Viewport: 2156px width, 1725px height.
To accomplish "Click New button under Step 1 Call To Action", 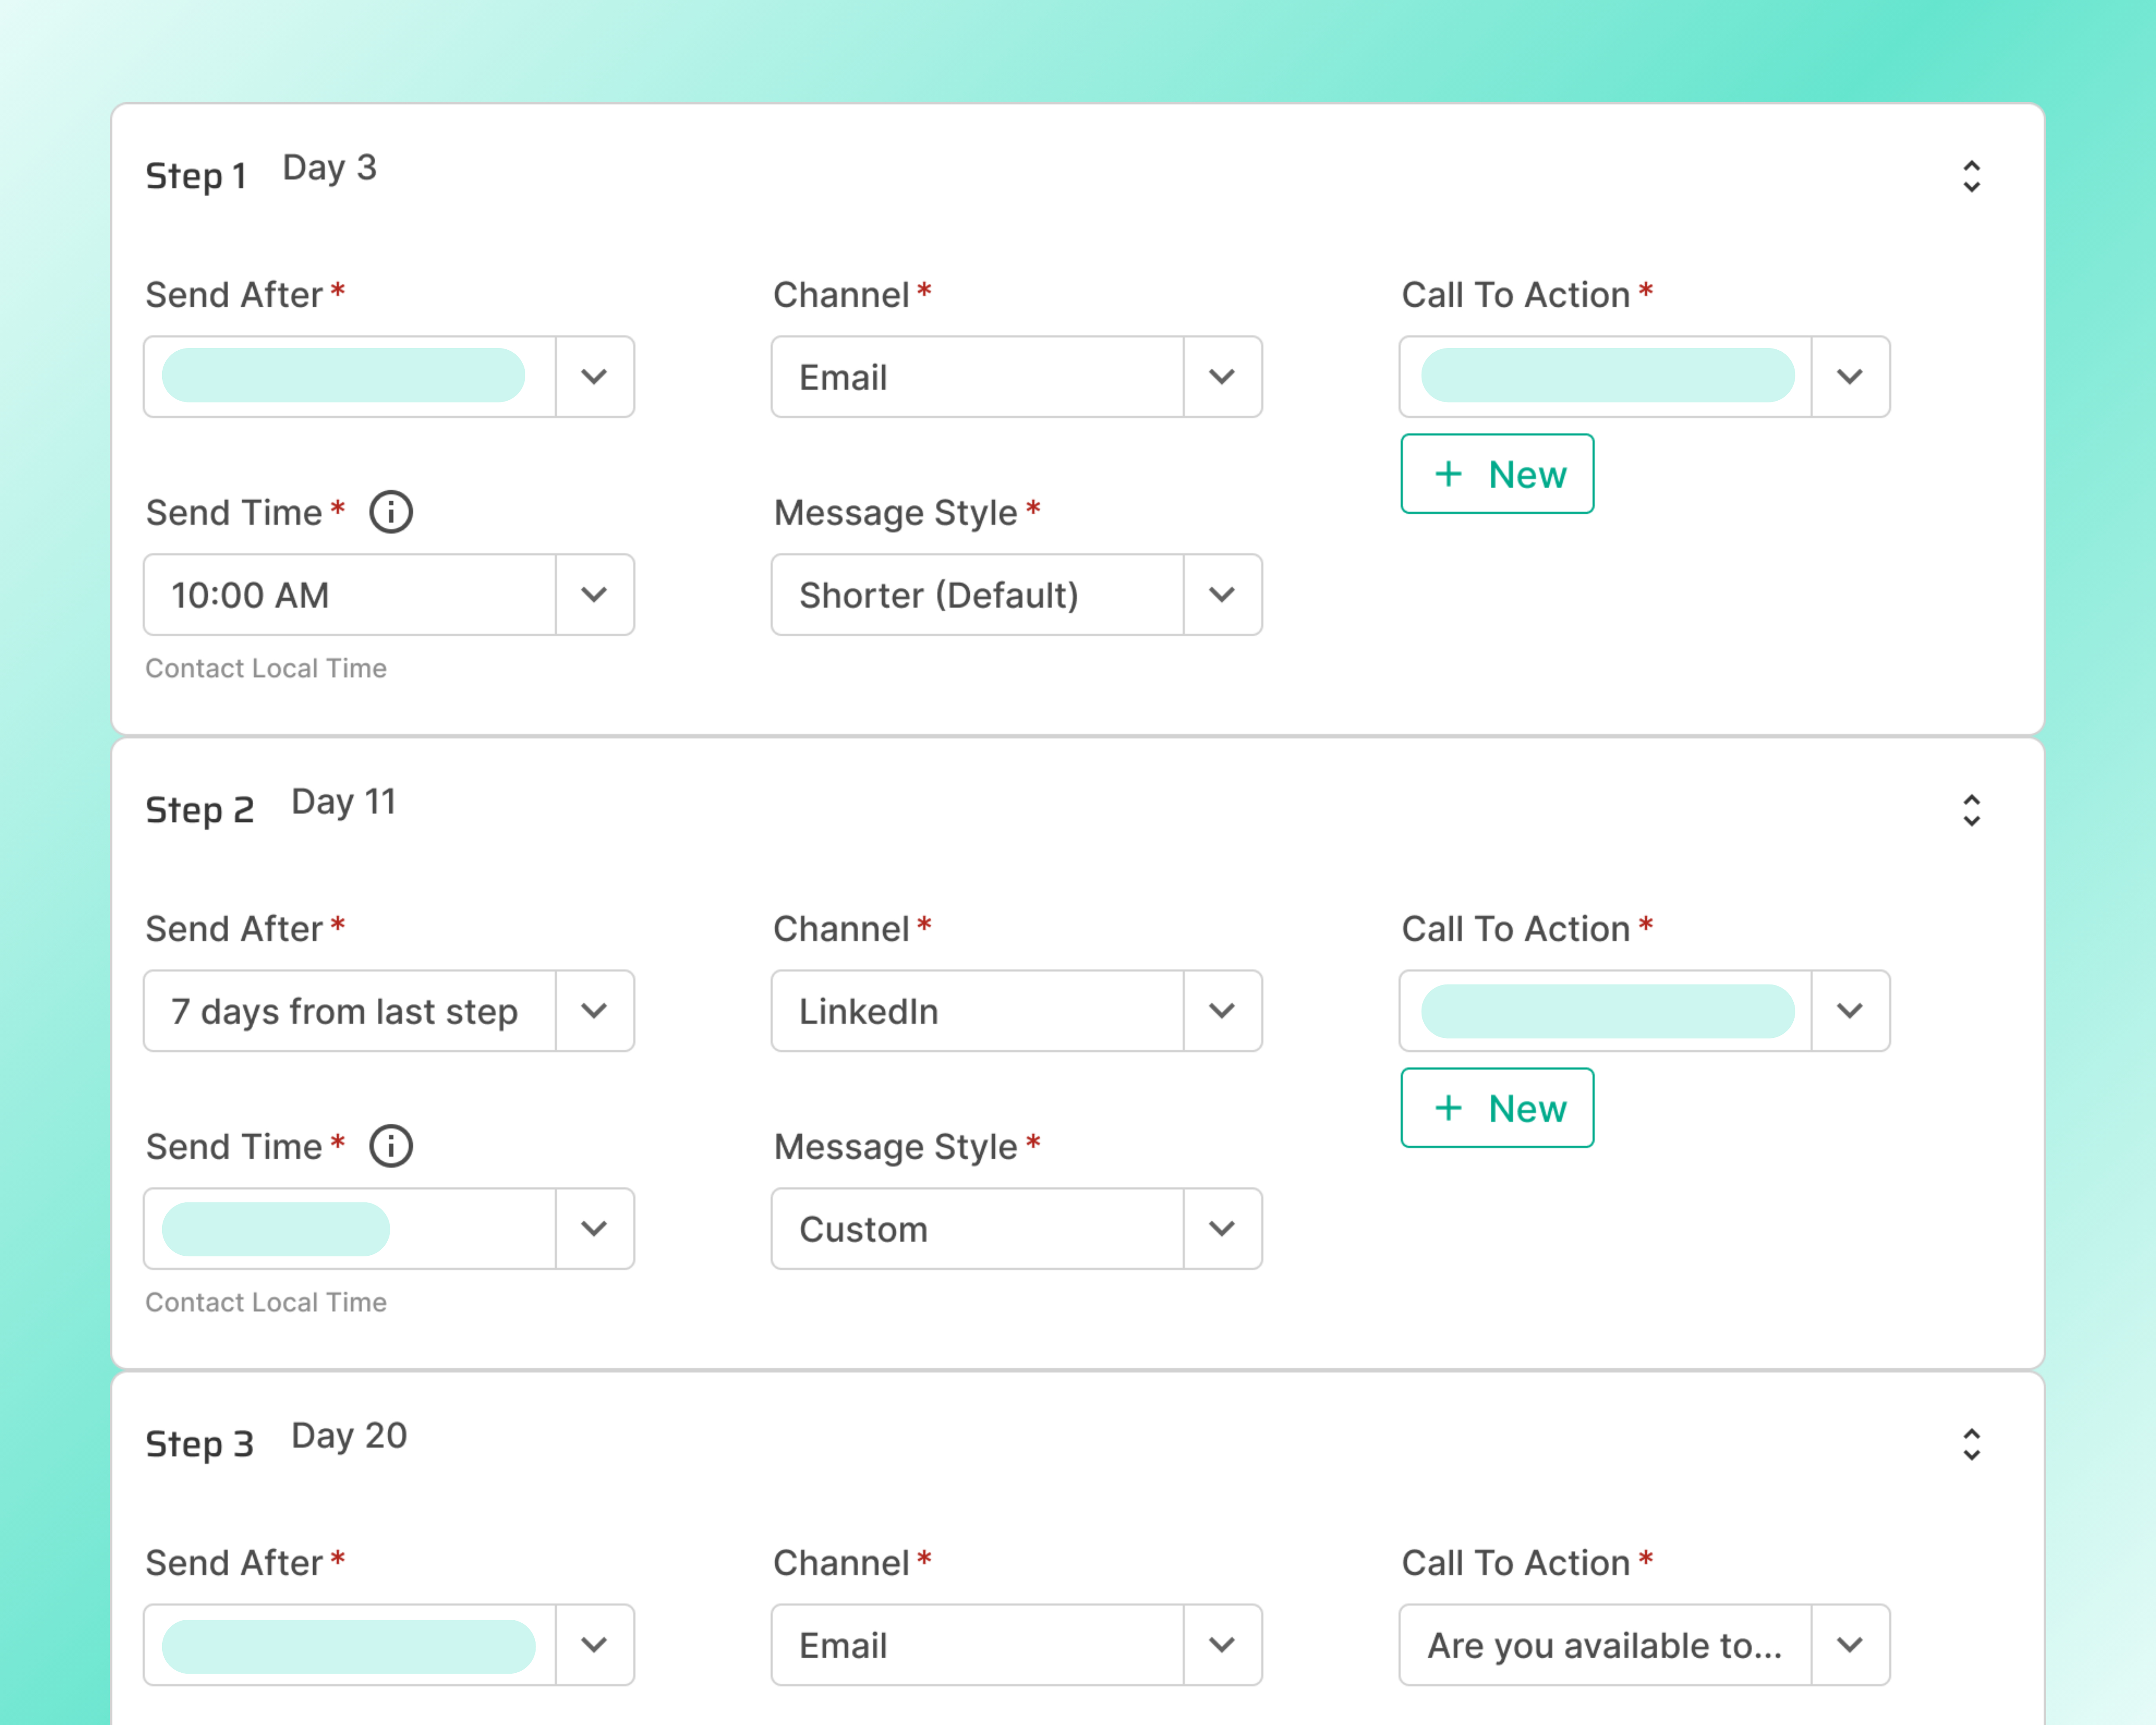I will [x=1497, y=474].
